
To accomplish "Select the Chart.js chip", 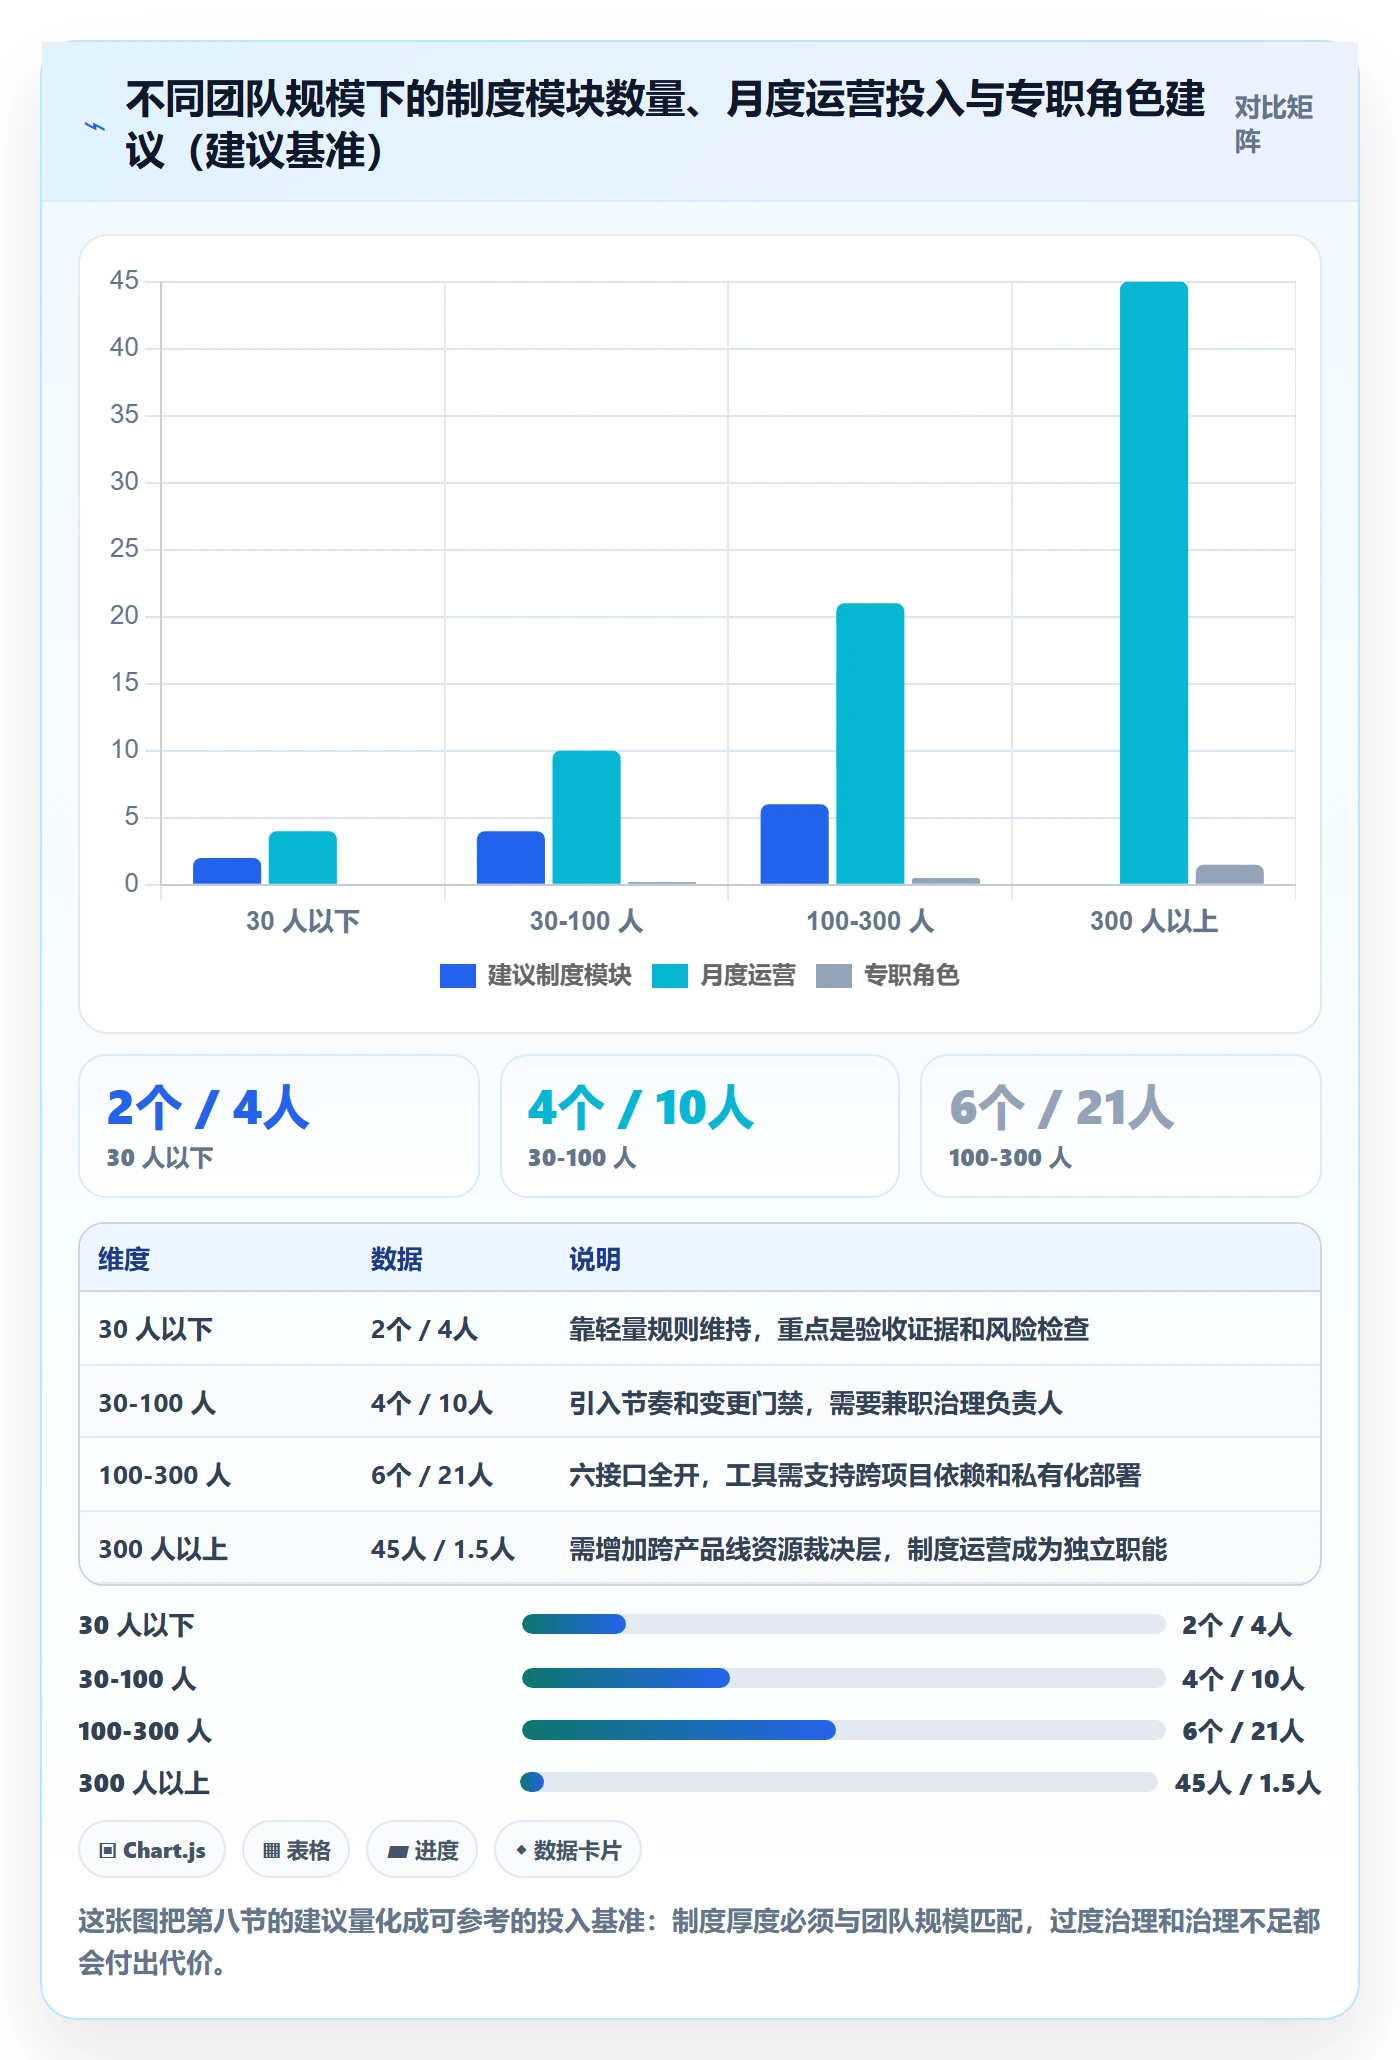I will (x=152, y=1850).
